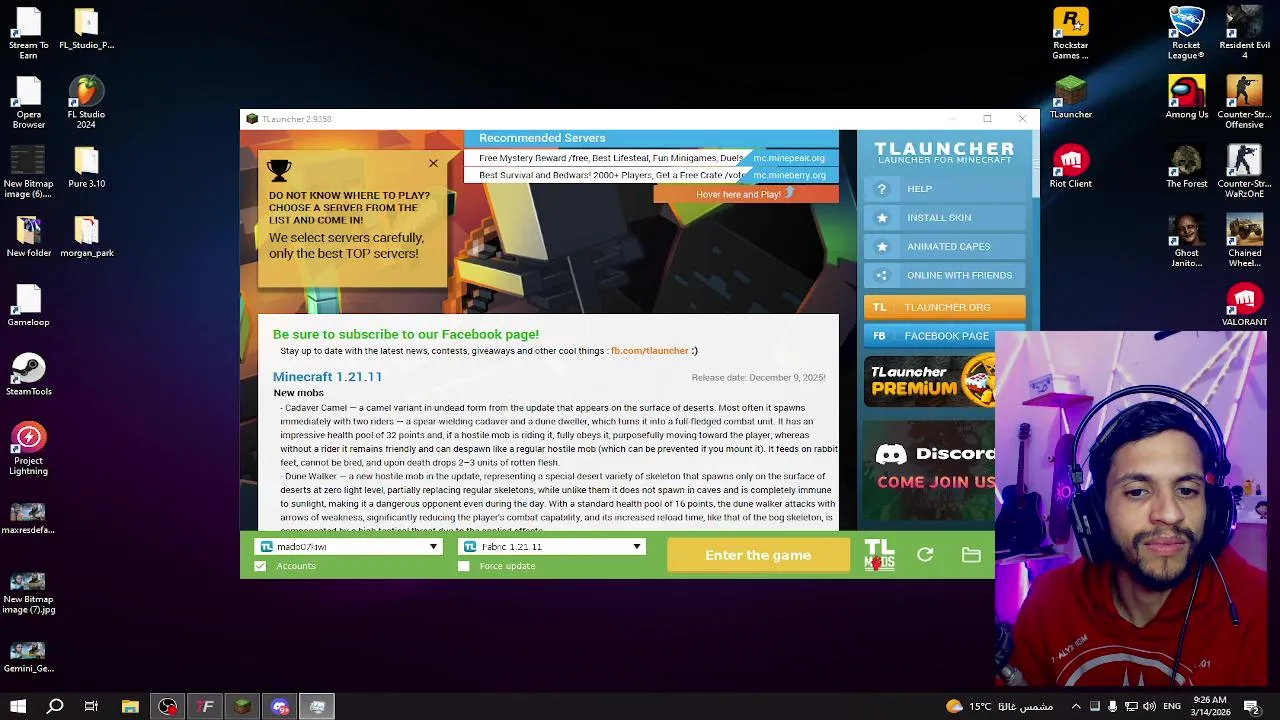1280x720 pixels.
Task: Select the Resident Evil 4 desktop icon
Action: click(1244, 34)
